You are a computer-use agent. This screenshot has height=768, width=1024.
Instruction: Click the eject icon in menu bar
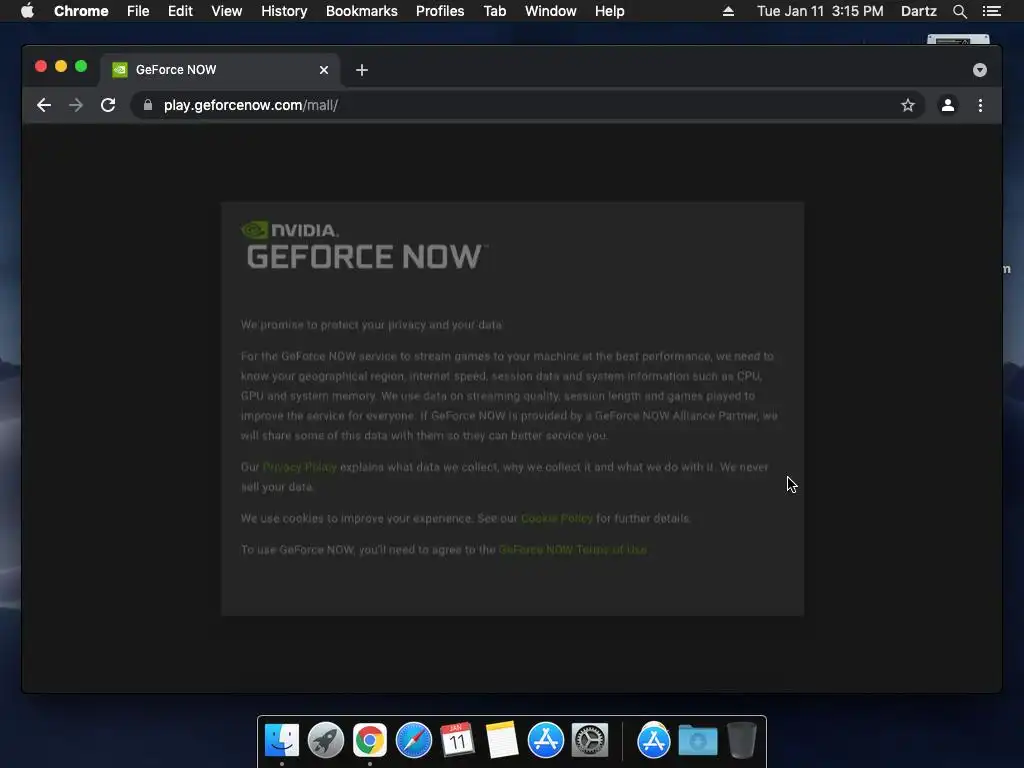pos(728,11)
